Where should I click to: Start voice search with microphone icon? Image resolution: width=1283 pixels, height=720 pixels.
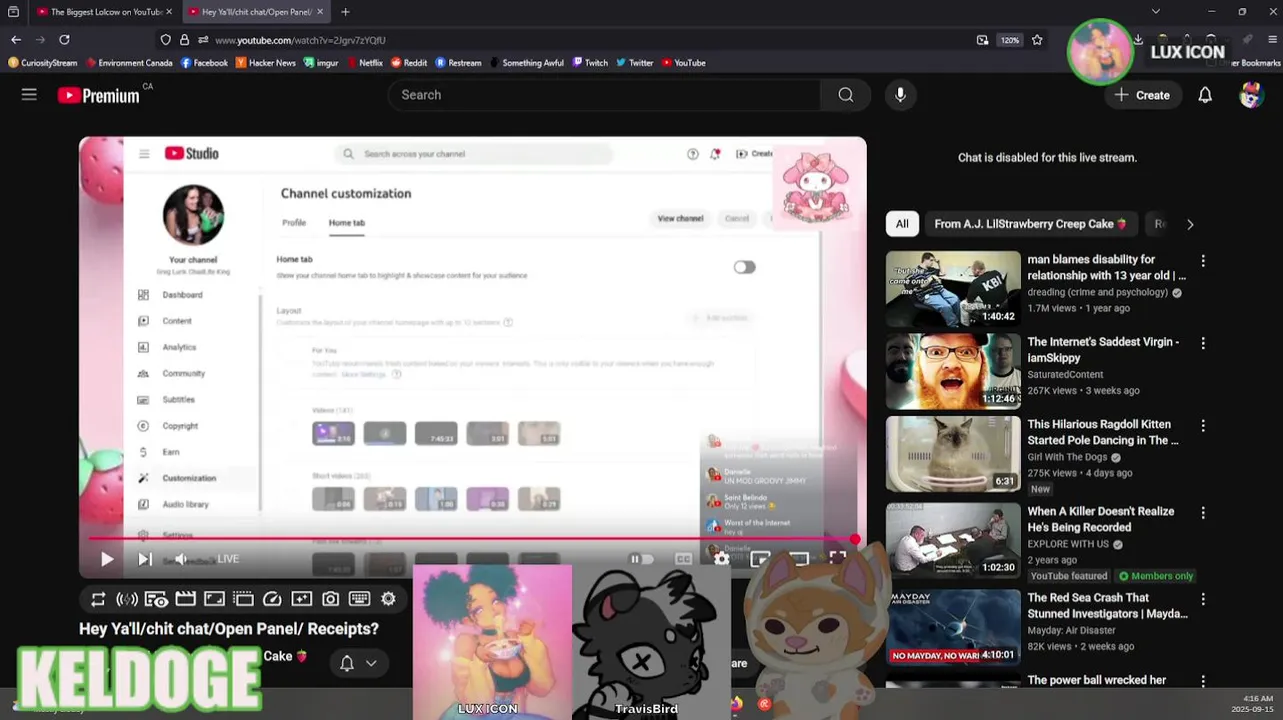coord(900,95)
